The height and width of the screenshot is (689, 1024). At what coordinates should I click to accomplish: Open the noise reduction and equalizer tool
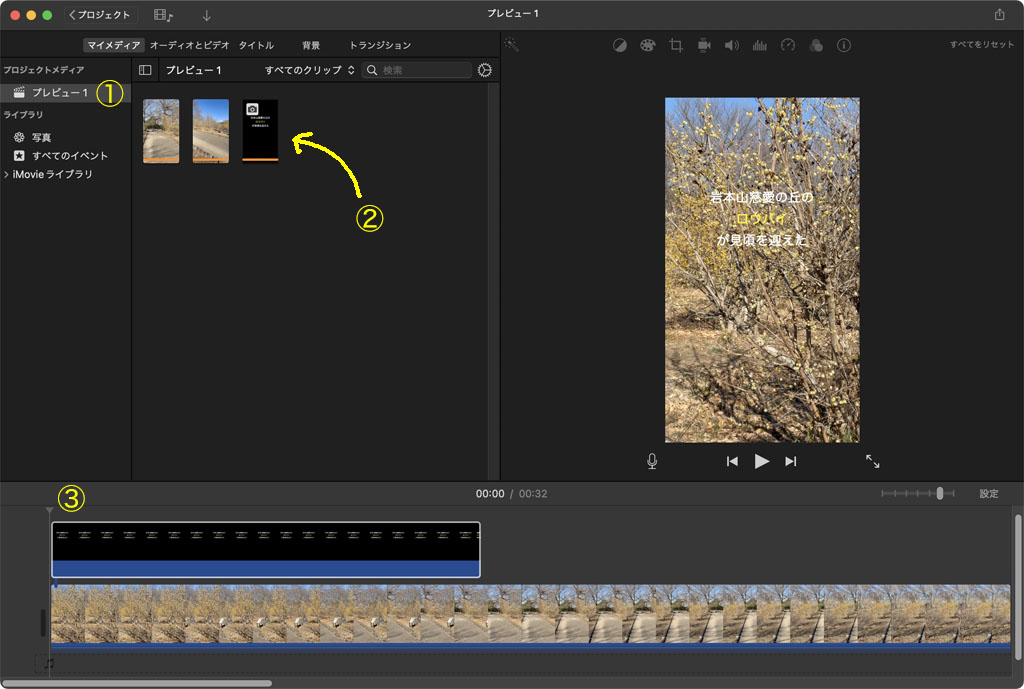pos(759,46)
